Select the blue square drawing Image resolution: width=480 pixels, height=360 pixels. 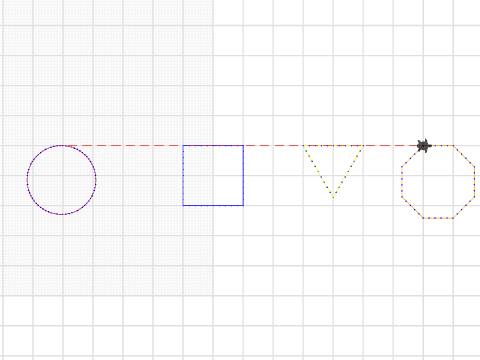(213, 175)
